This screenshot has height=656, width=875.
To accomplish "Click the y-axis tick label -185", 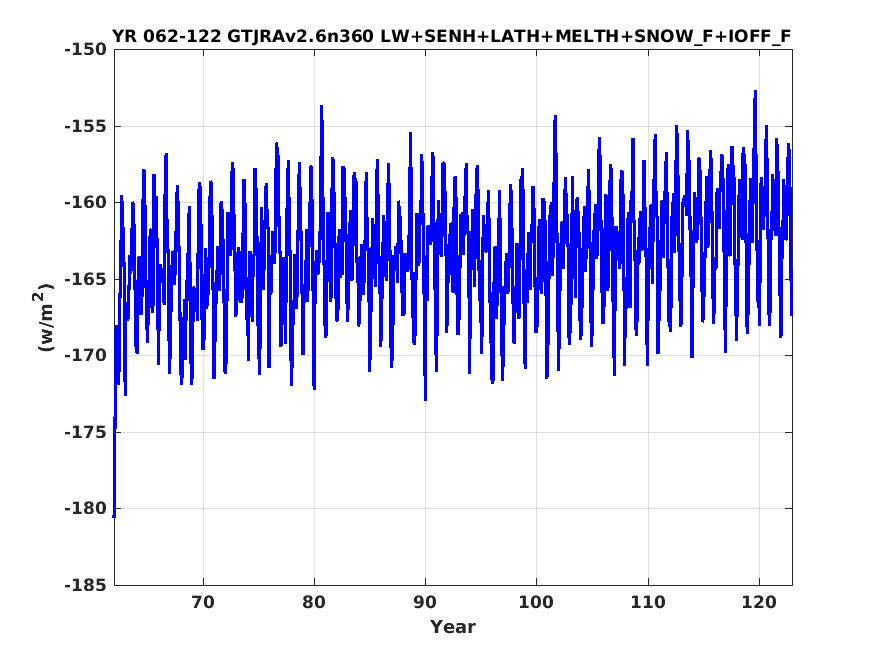I will pyautogui.click(x=85, y=585).
